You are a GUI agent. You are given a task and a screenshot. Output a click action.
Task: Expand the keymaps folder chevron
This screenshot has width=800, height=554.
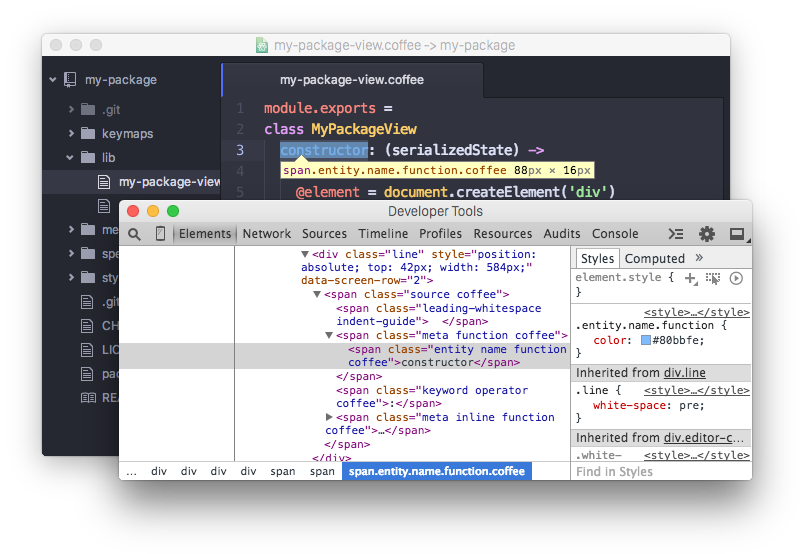71,133
